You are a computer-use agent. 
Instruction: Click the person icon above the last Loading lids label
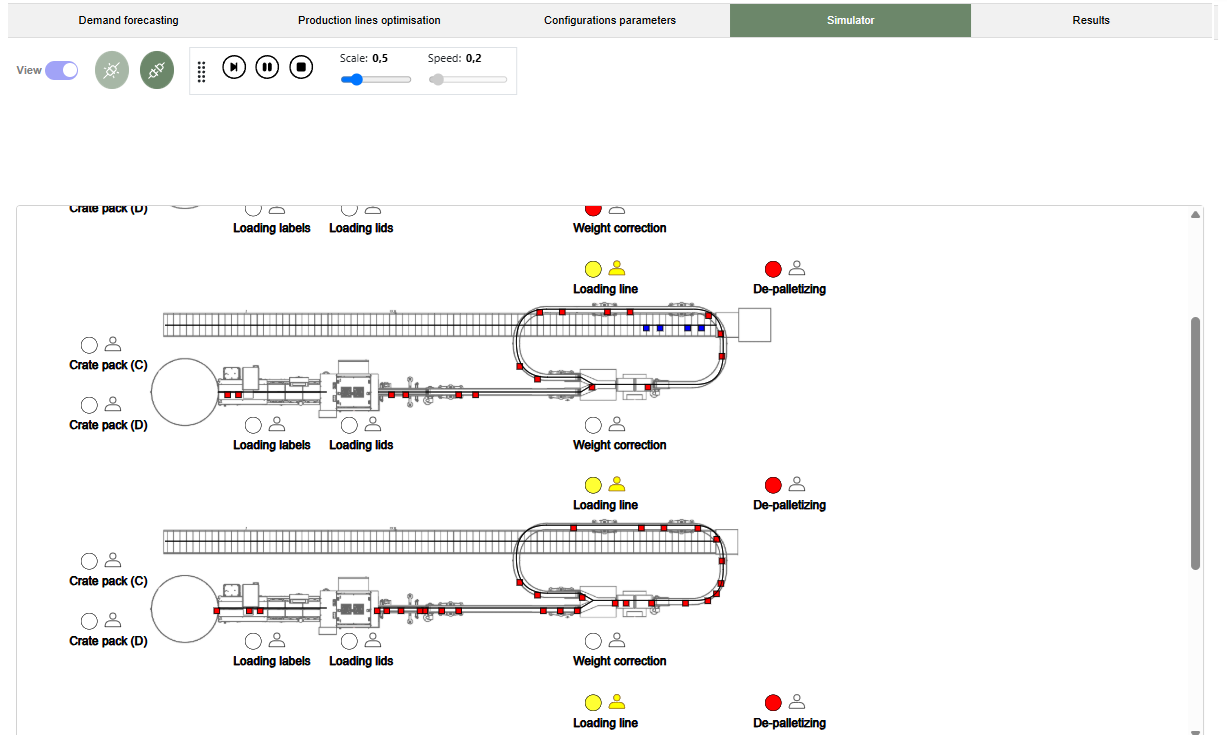pos(373,641)
